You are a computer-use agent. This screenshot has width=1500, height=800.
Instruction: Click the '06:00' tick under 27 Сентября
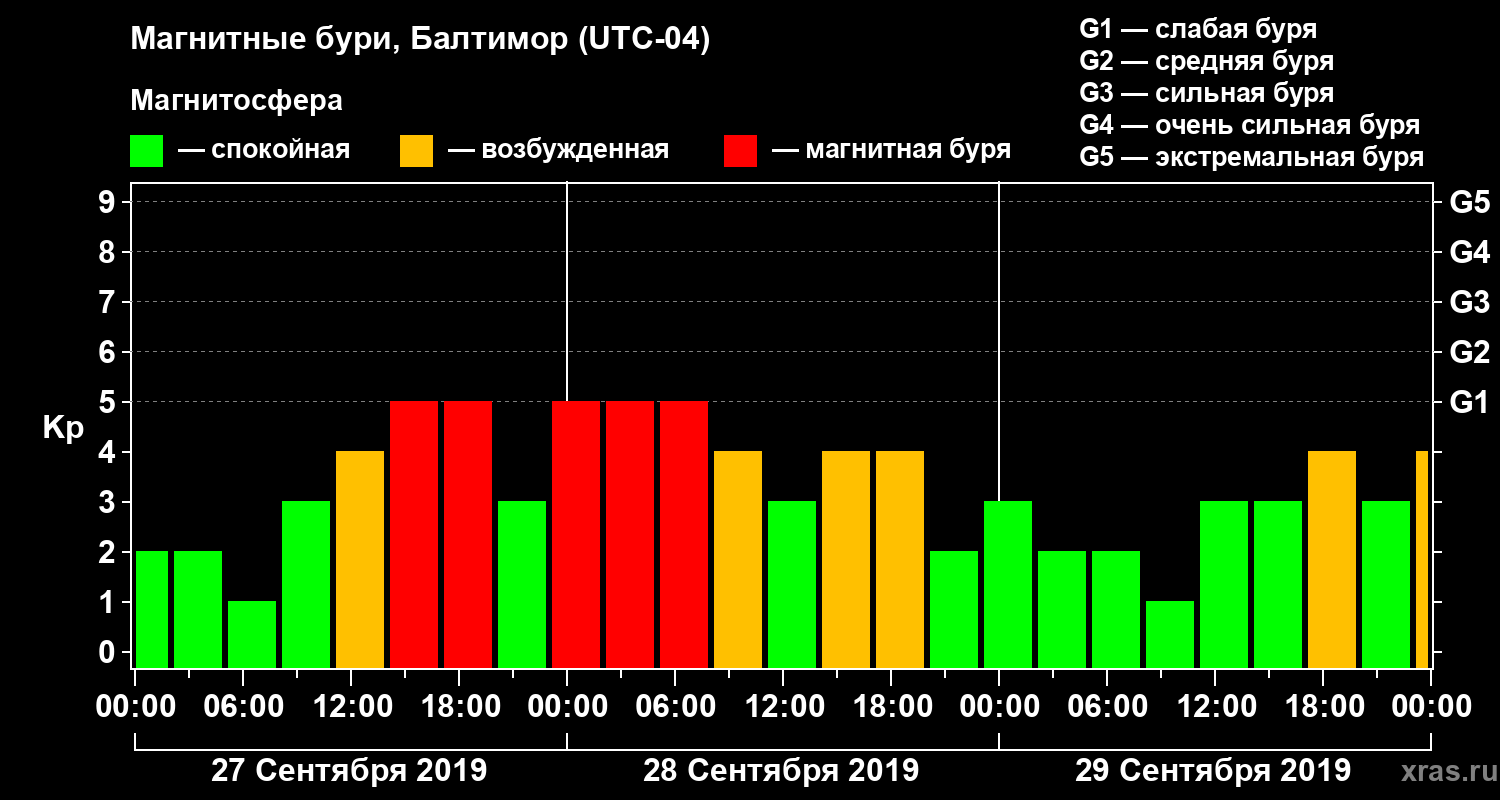click(x=242, y=707)
